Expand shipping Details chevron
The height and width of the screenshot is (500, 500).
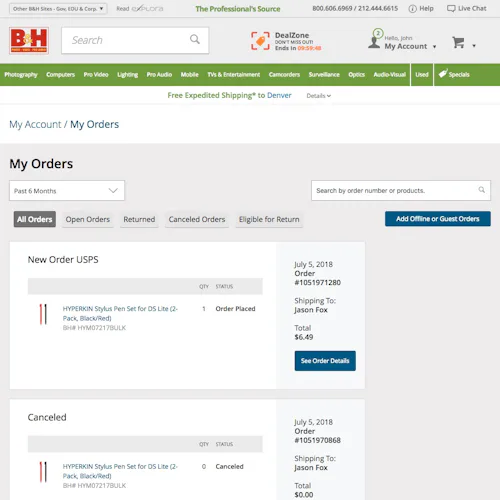click(329, 96)
